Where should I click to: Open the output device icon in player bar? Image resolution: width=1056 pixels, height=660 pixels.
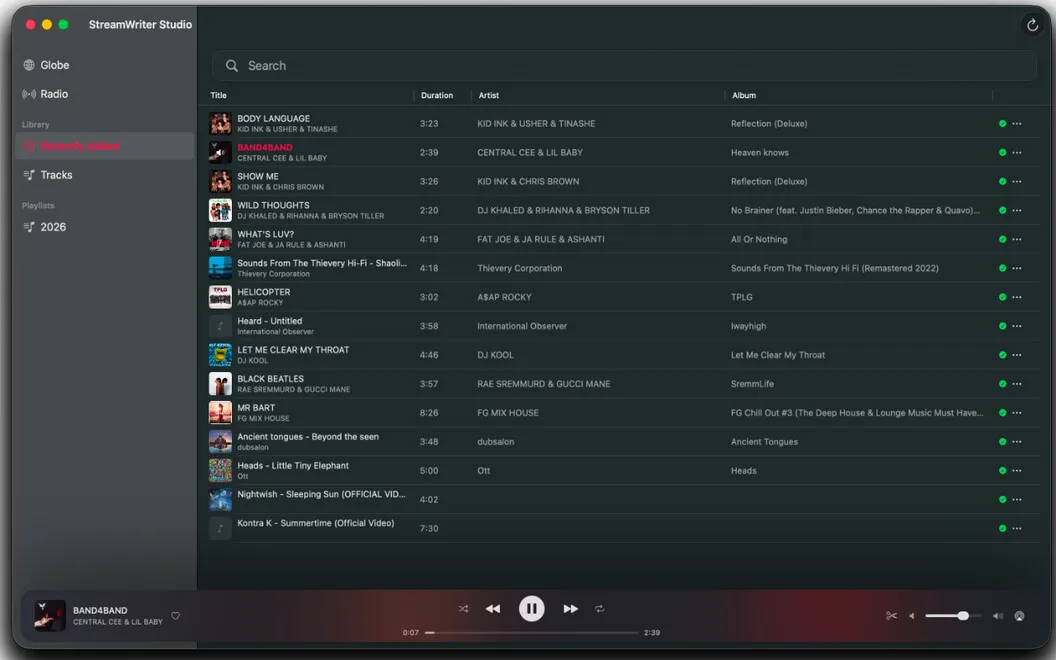[x=1019, y=616]
